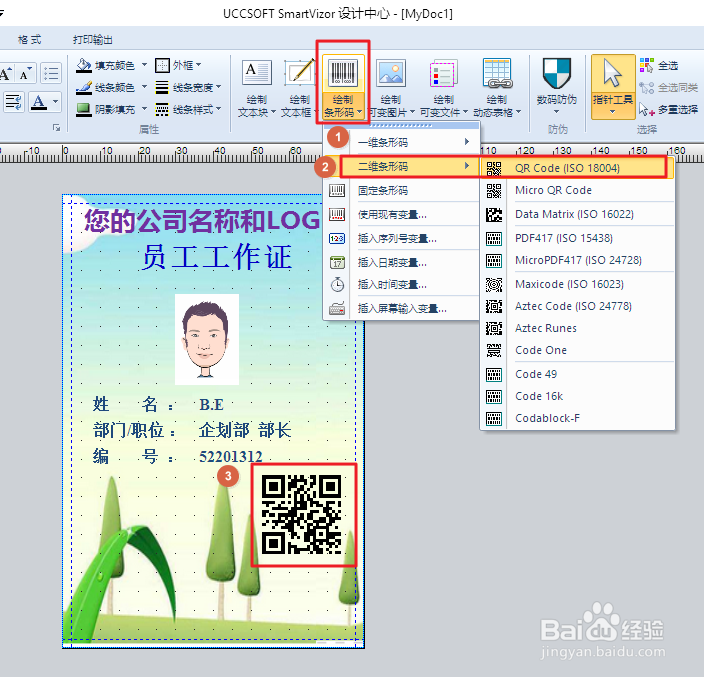704x677 pixels.
Task: Open the 属性 group dialog launcher
Action: pos(57,128)
